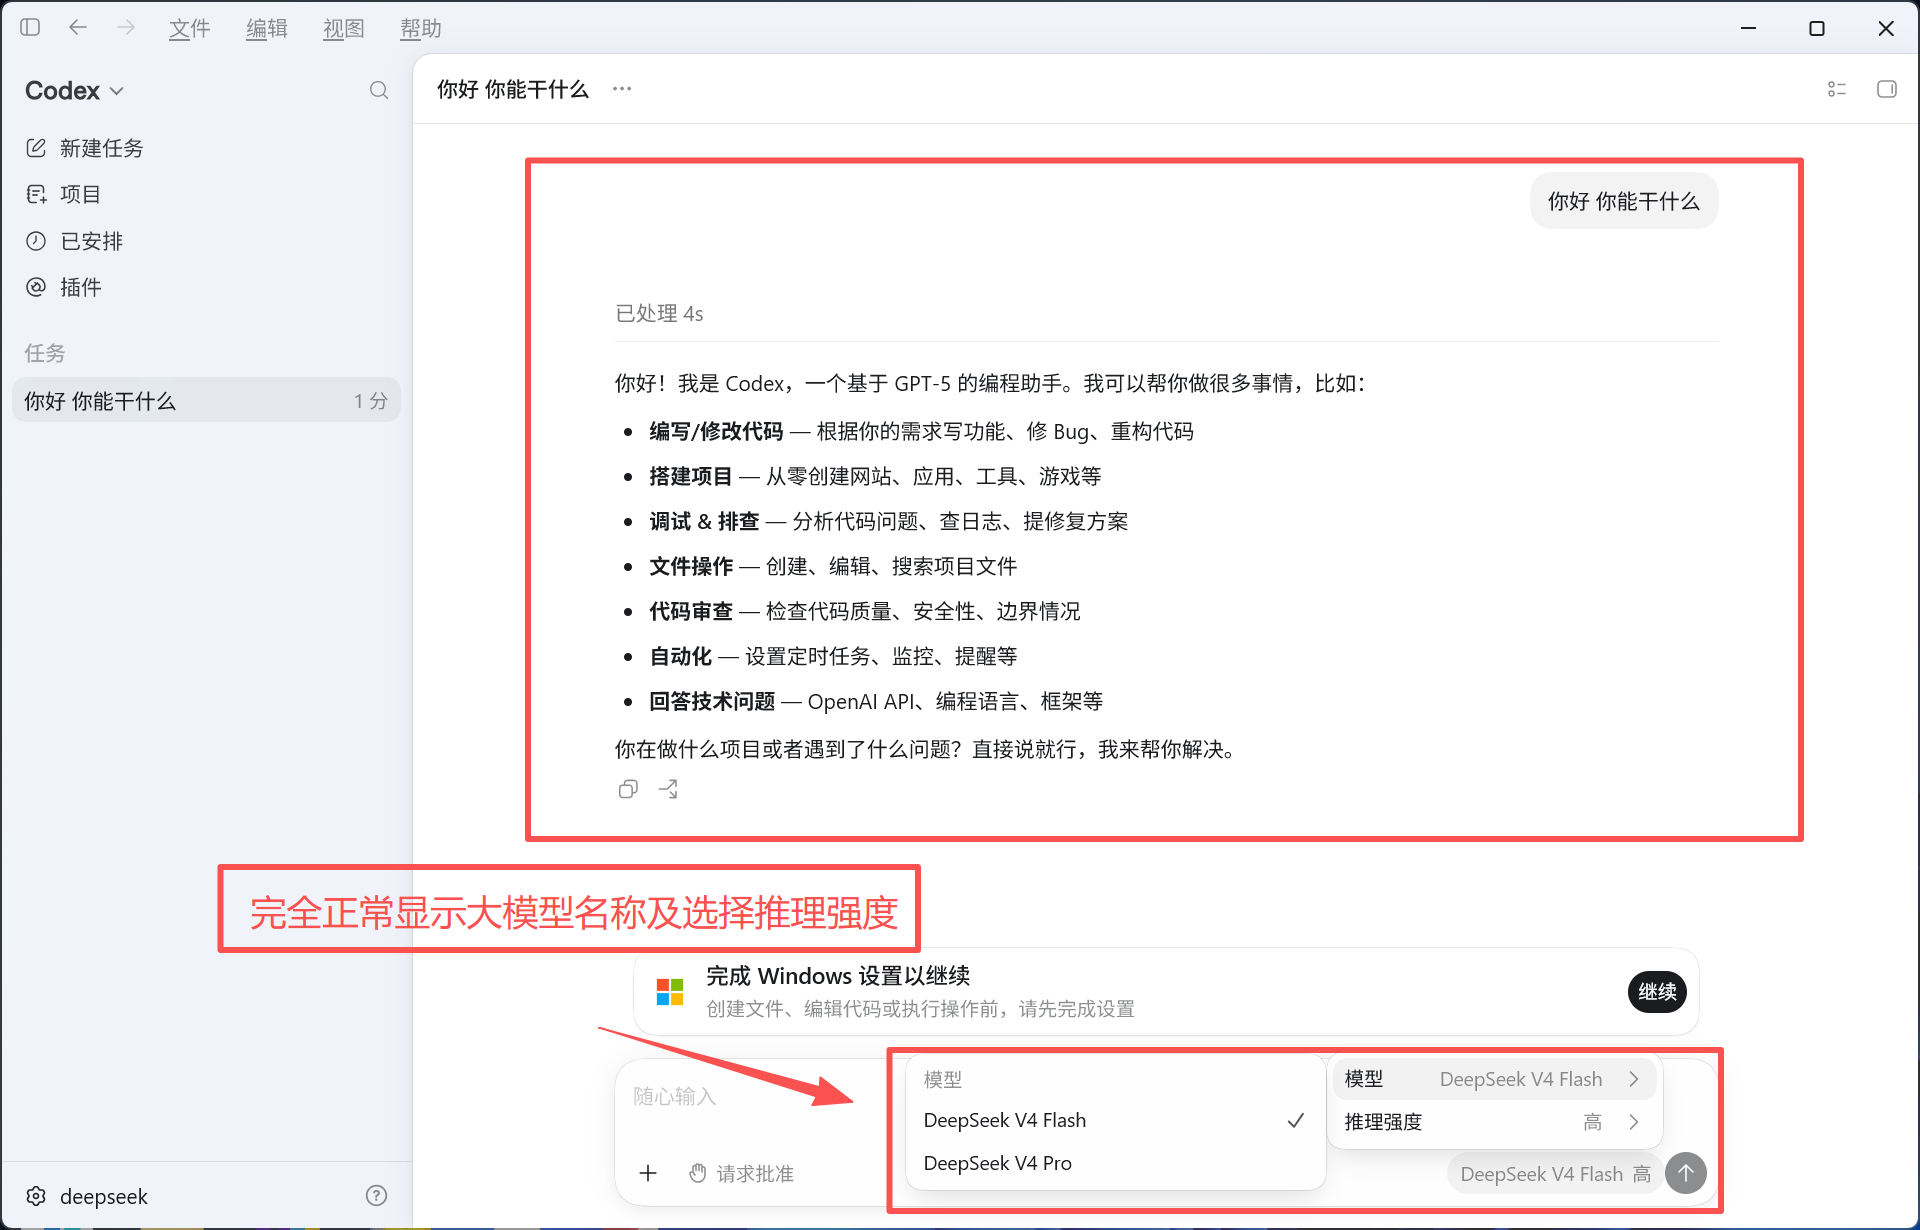Click the 请求批准 approval option
This screenshot has width=1920, height=1230.
click(x=742, y=1173)
